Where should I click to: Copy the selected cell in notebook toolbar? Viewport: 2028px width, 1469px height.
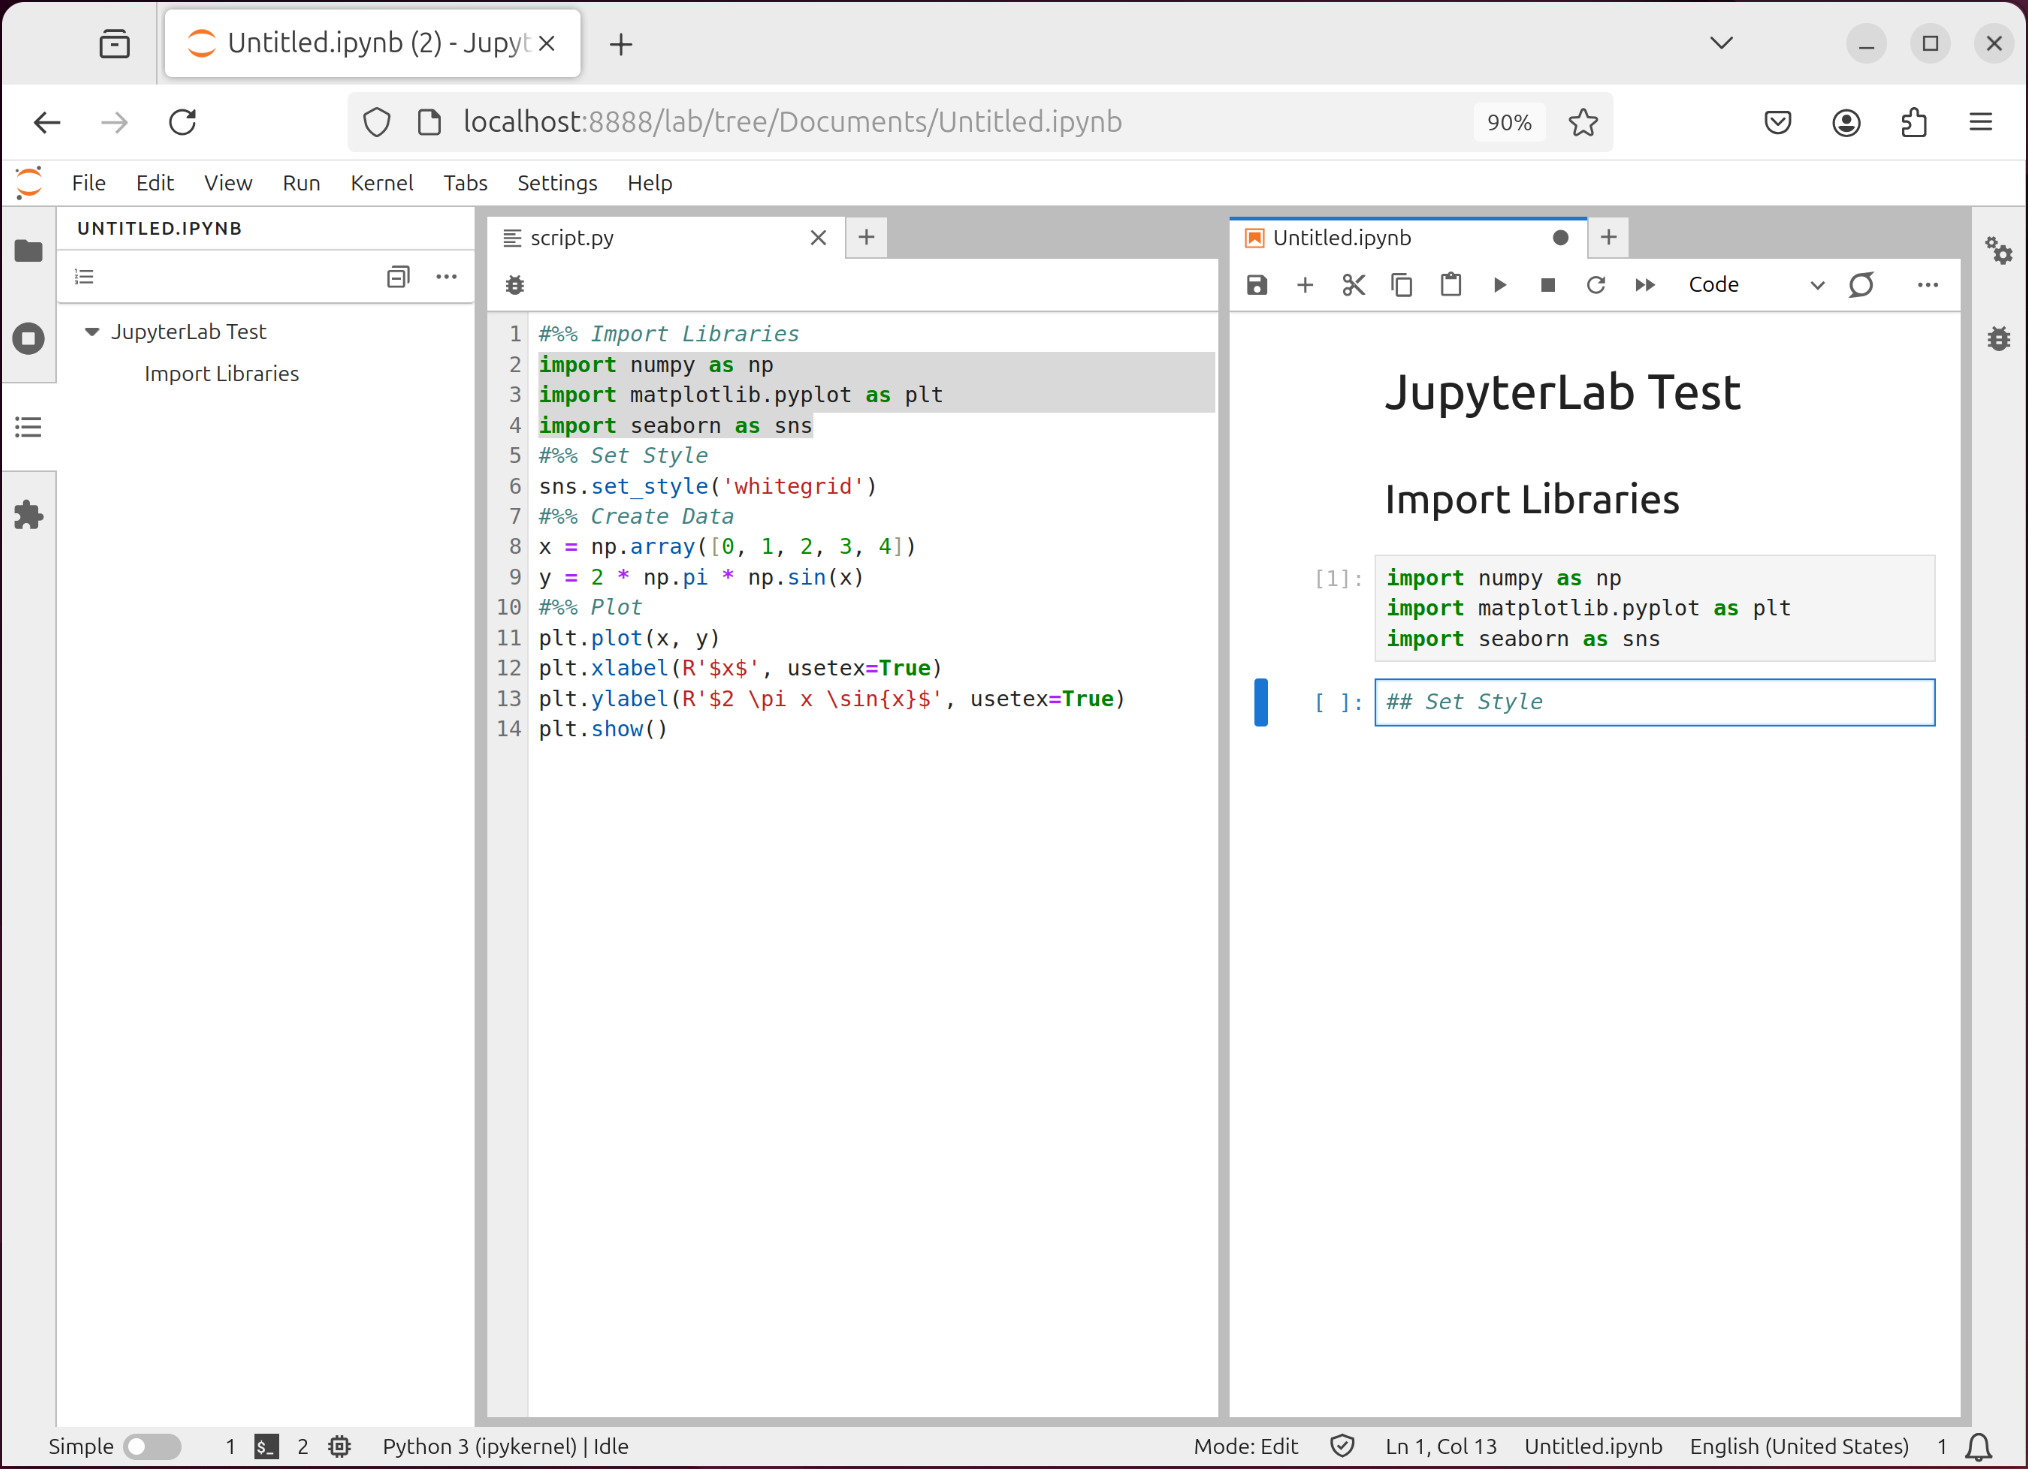click(1402, 285)
